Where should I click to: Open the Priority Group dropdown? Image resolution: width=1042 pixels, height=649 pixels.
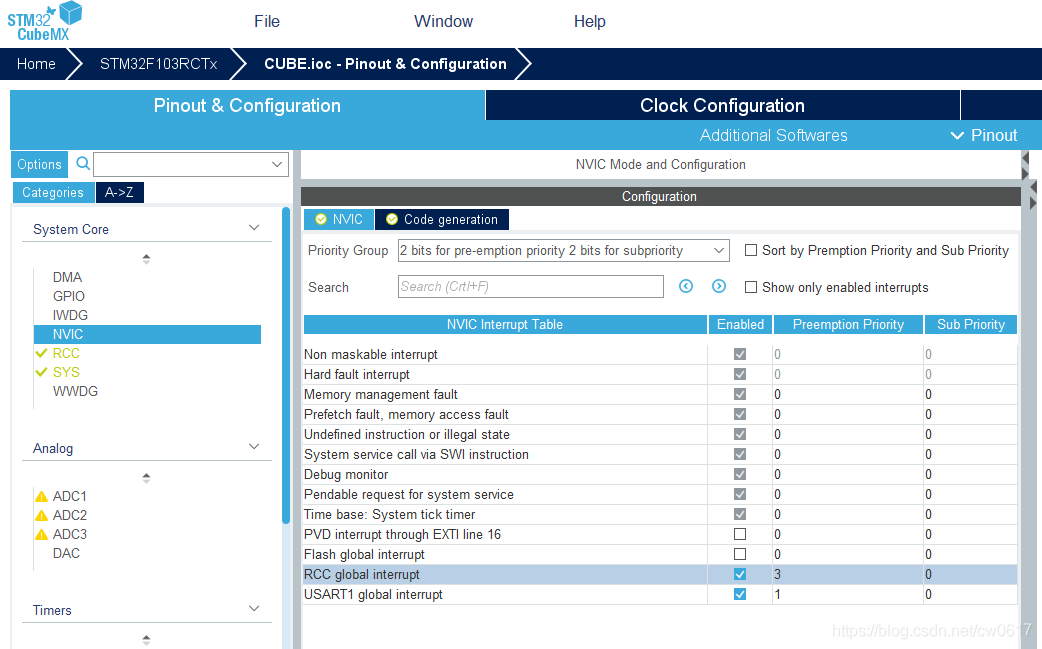(564, 250)
